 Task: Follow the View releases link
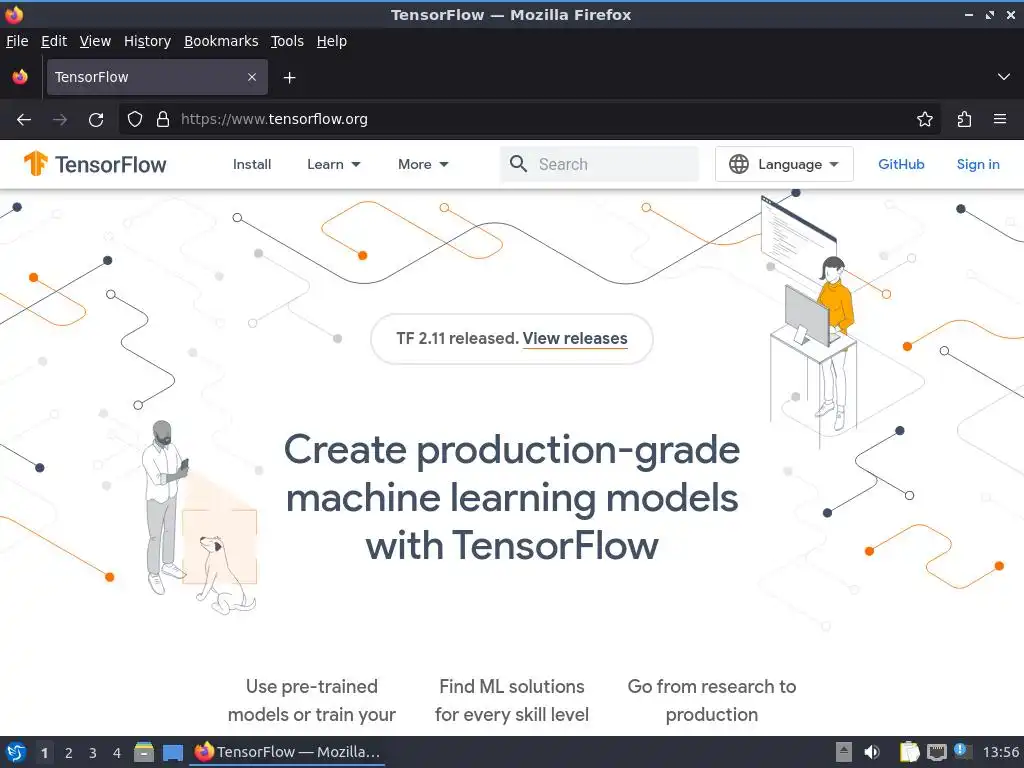[x=575, y=338]
